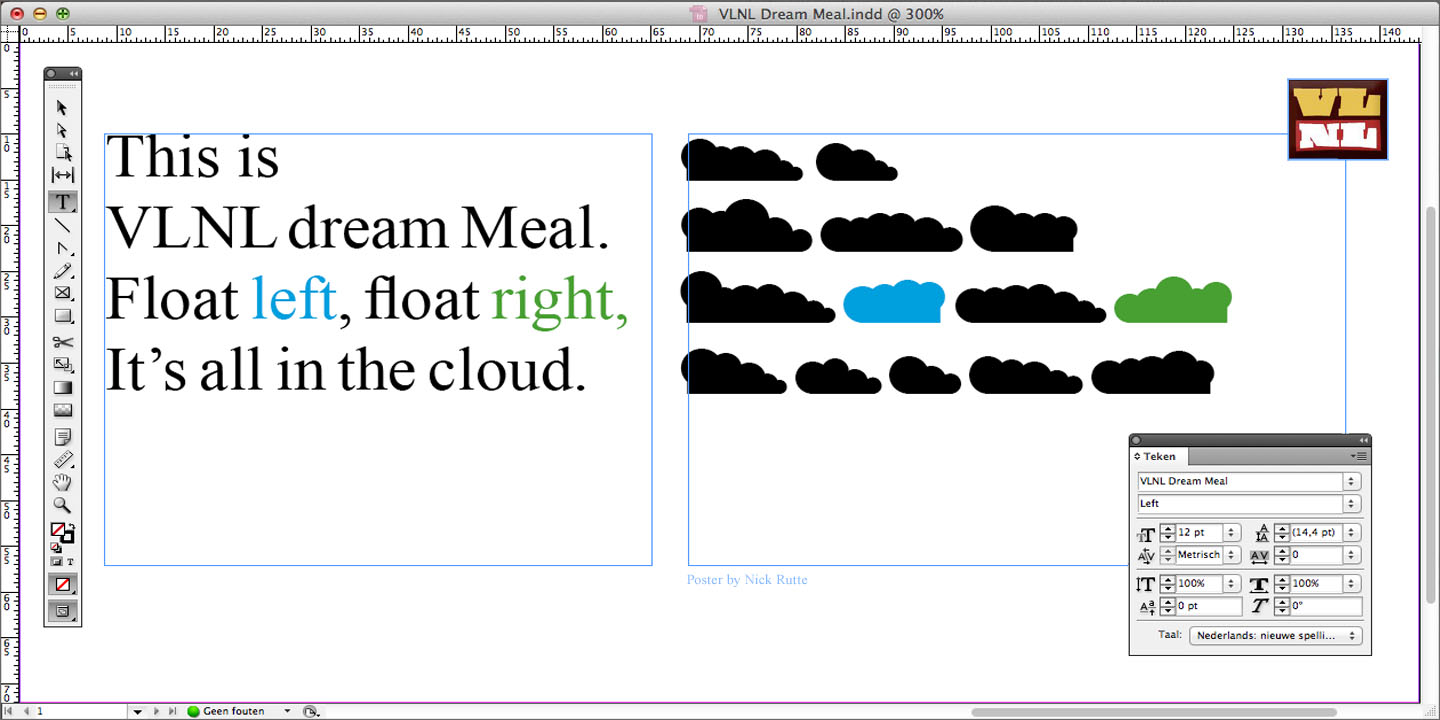
Task: Click the Apply None color swatch
Action: click(x=62, y=585)
